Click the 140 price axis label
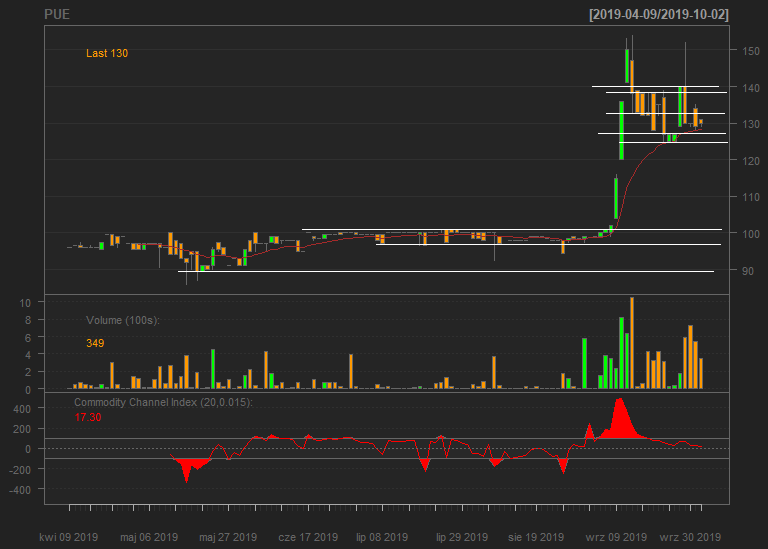This screenshot has width=768, height=549. [751, 88]
